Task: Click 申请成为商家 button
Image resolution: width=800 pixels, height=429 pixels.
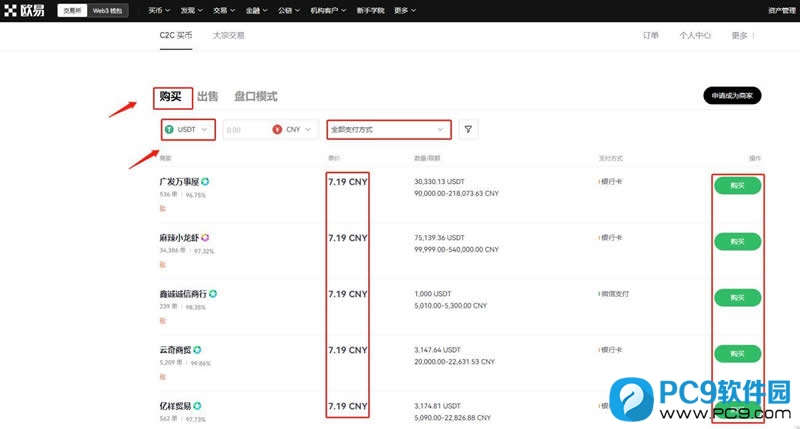Action: 732,96
